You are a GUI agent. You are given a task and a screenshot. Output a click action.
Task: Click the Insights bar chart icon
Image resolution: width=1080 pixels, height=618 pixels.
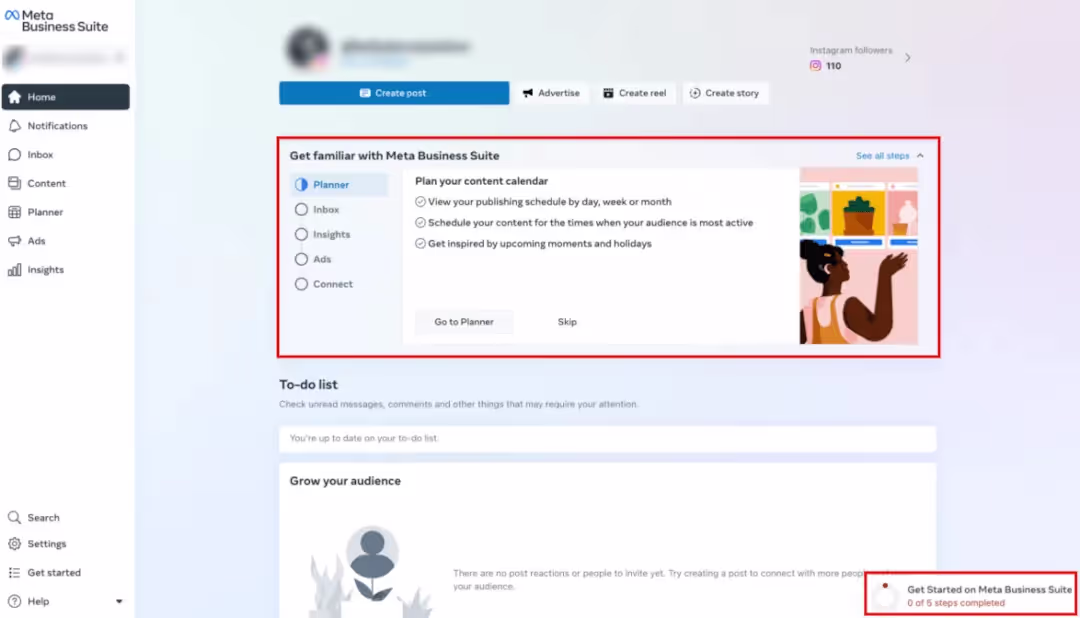coord(14,270)
